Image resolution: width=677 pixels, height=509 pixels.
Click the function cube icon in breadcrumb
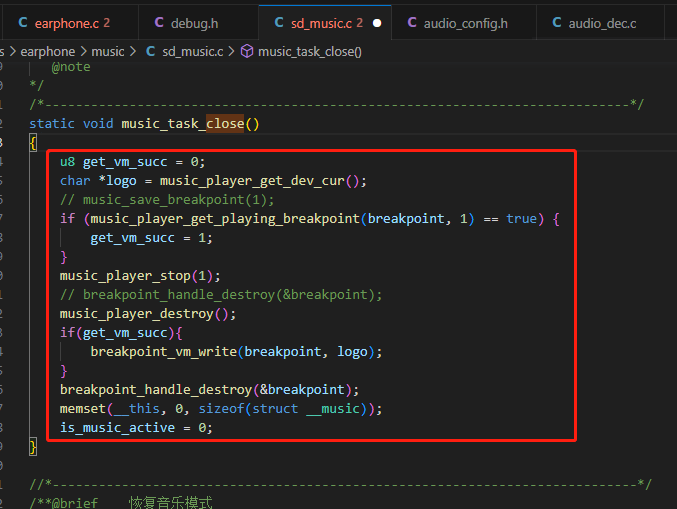[x=247, y=51]
